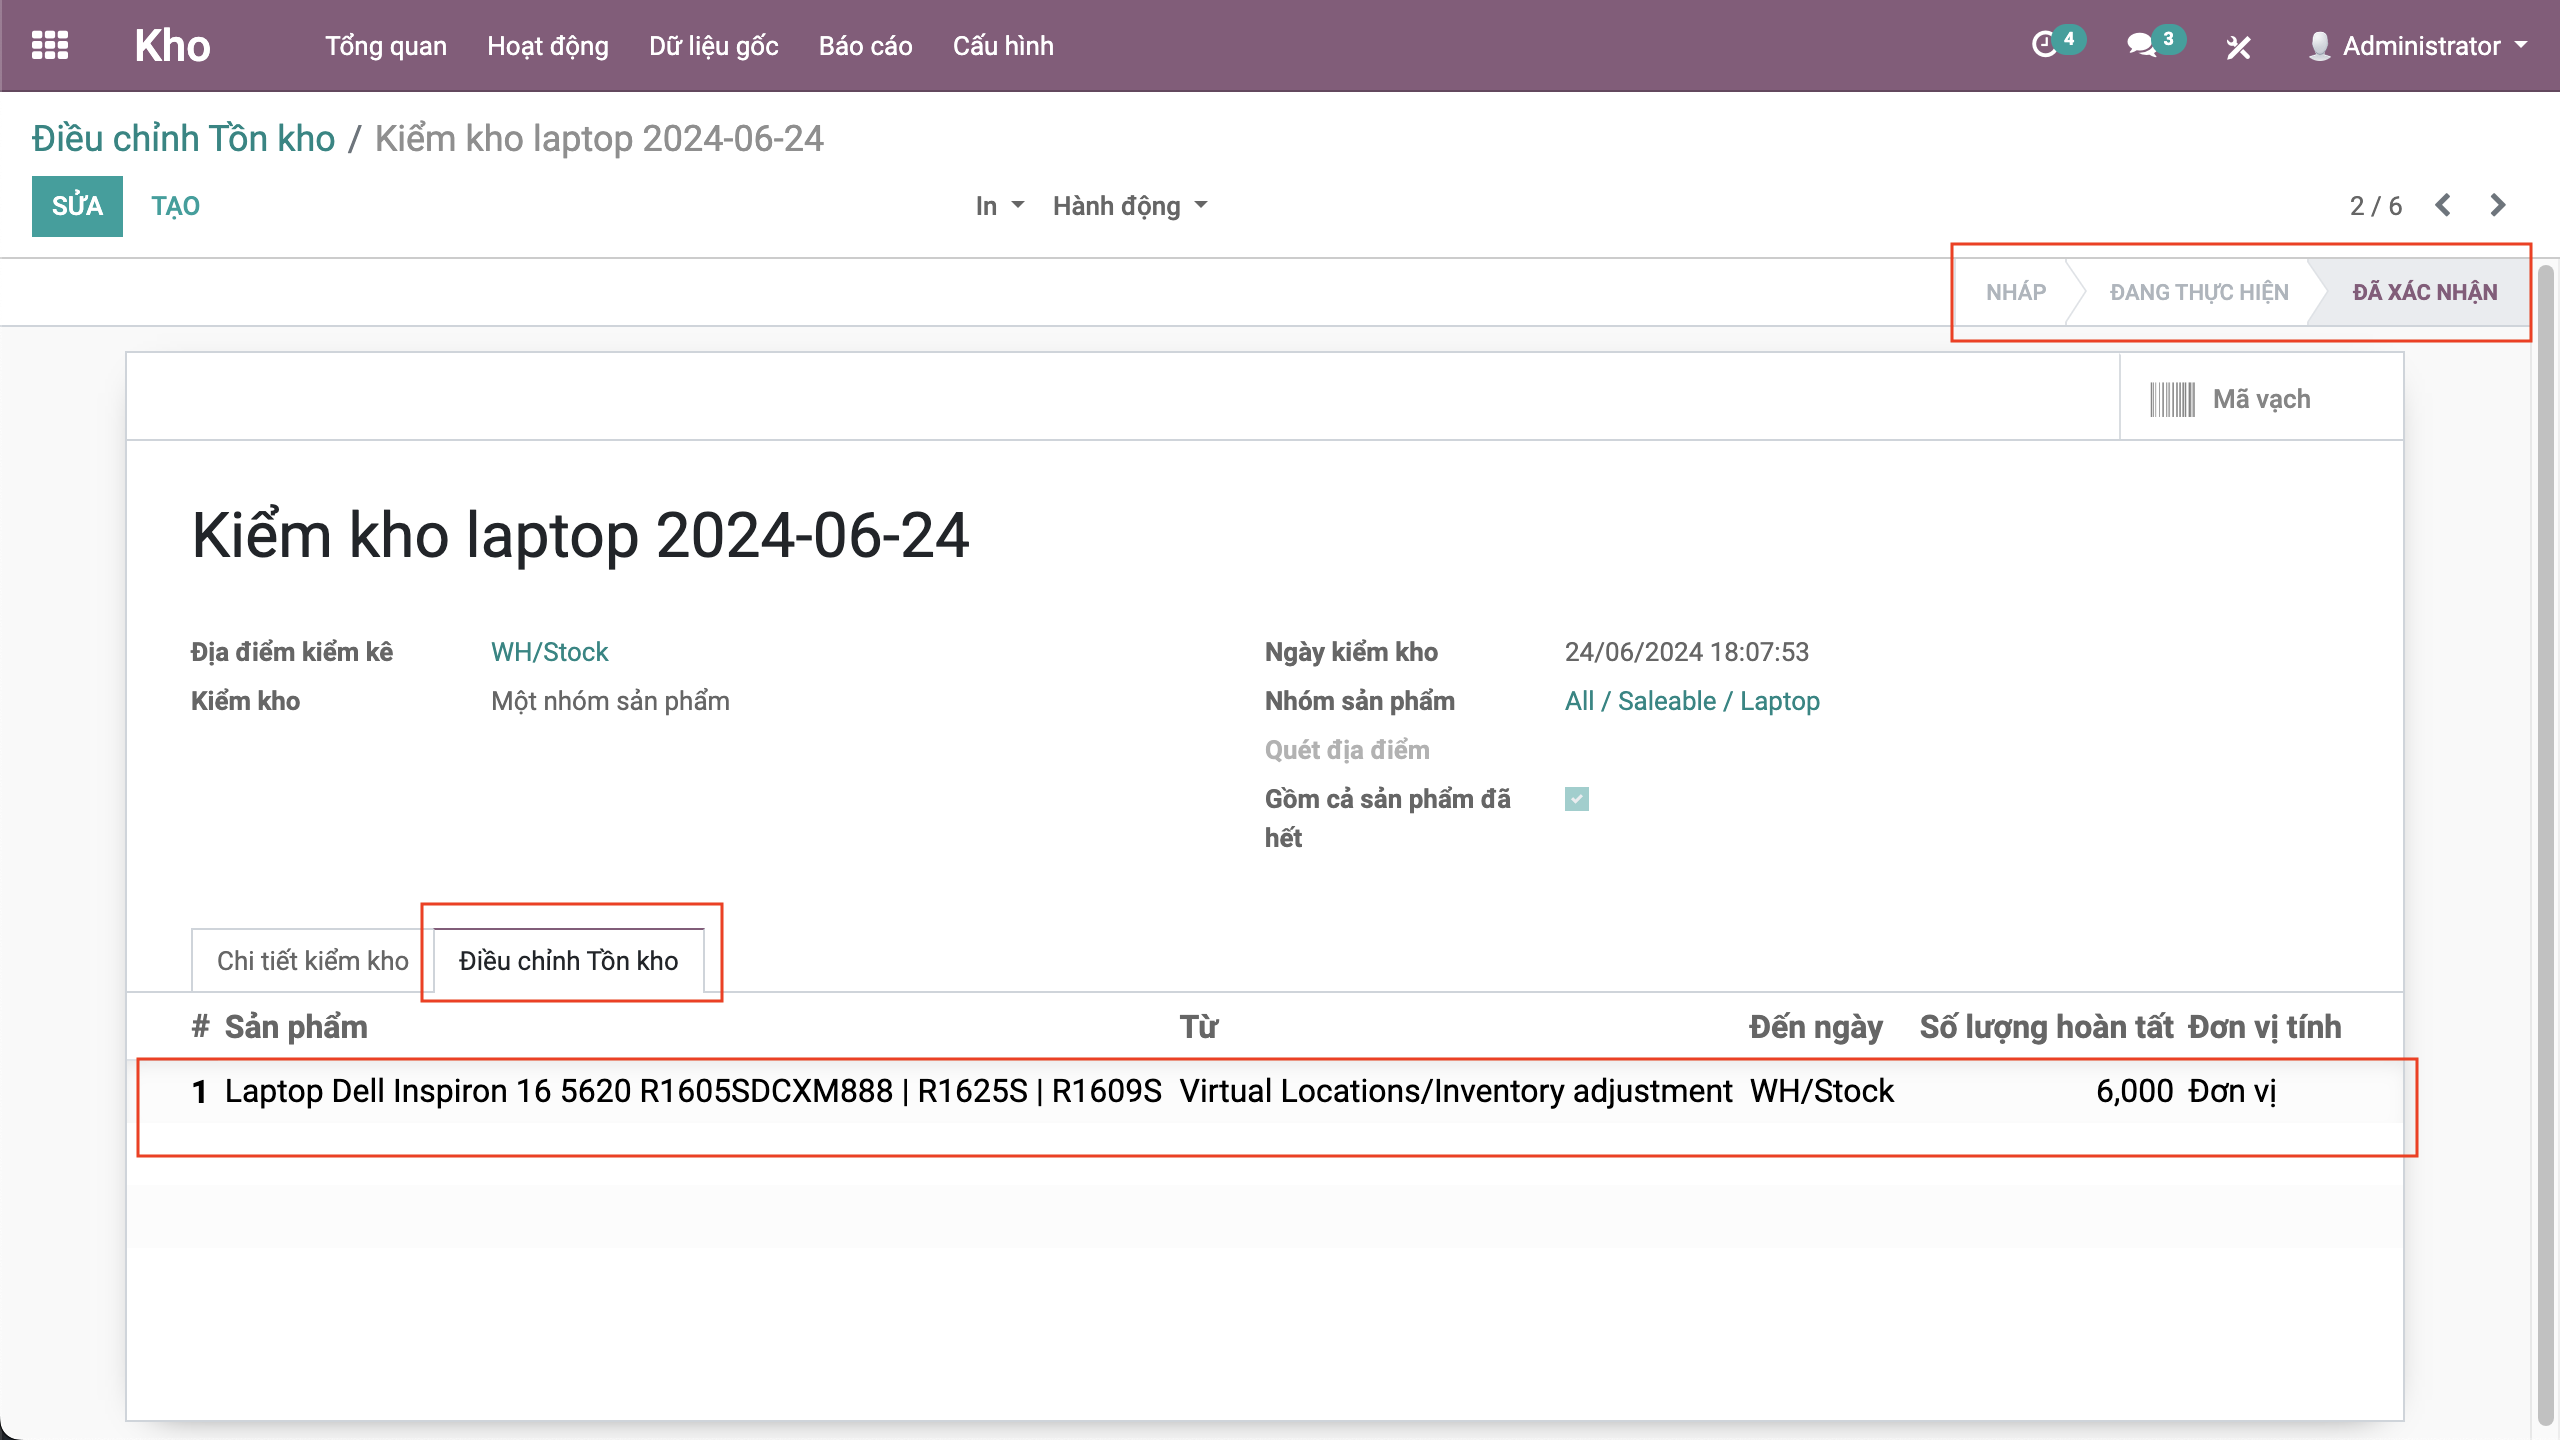Click the ĐANG THỰC HIỆN status stage

pos(2198,292)
